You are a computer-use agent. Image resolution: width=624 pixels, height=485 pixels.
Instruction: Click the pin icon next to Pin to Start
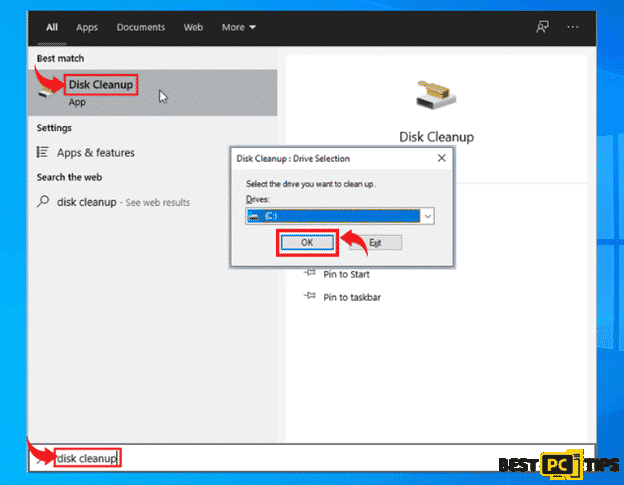[x=310, y=273]
